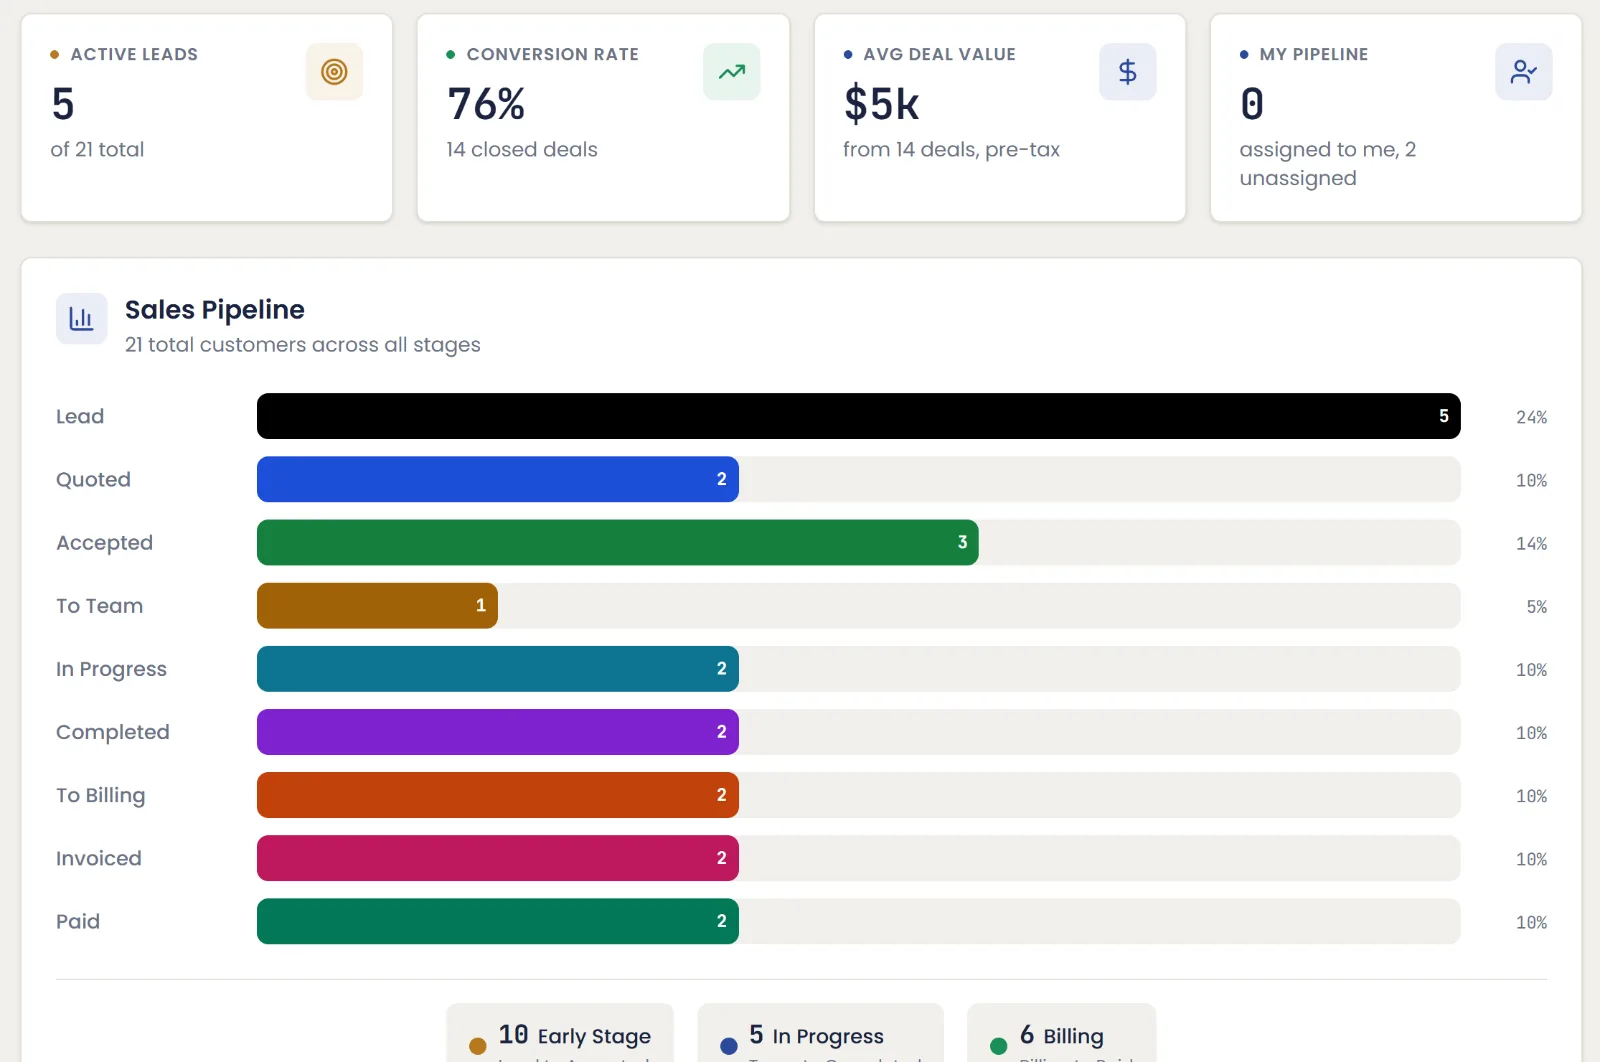Click the $5k average deal value

point(881,104)
